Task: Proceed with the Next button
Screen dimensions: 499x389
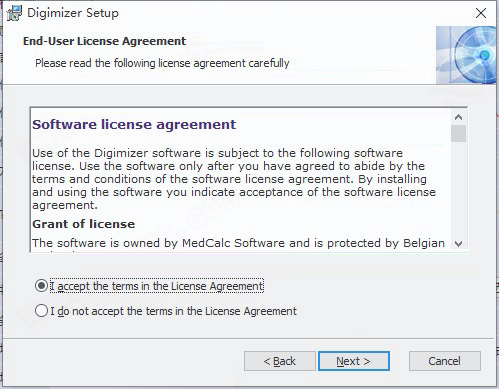Action: pos(354,361)
